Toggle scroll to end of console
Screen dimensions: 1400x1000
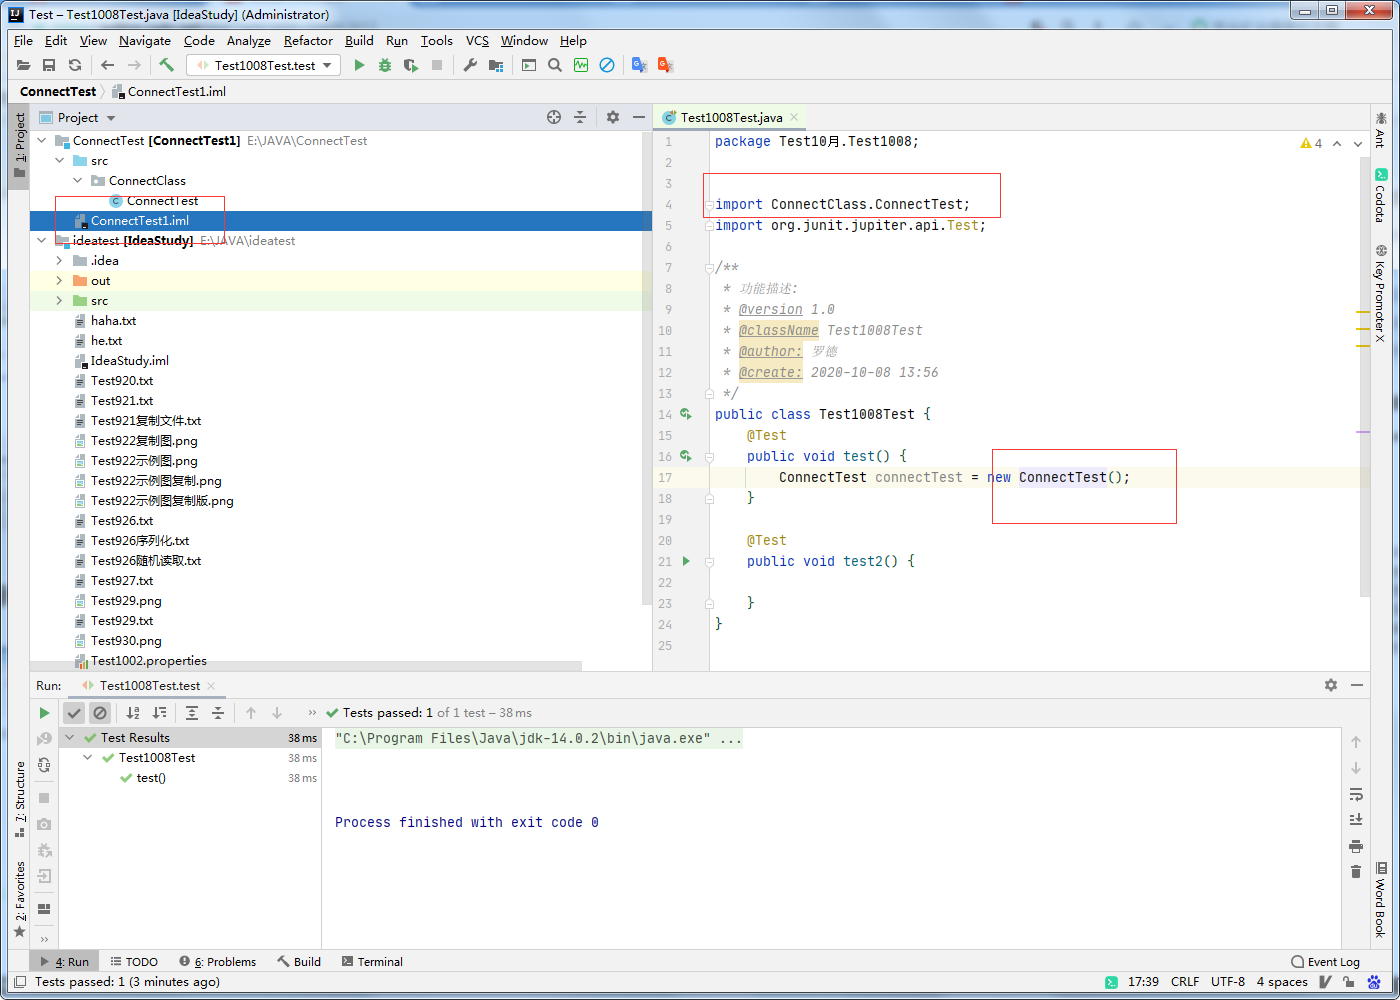coord(1356,820)
